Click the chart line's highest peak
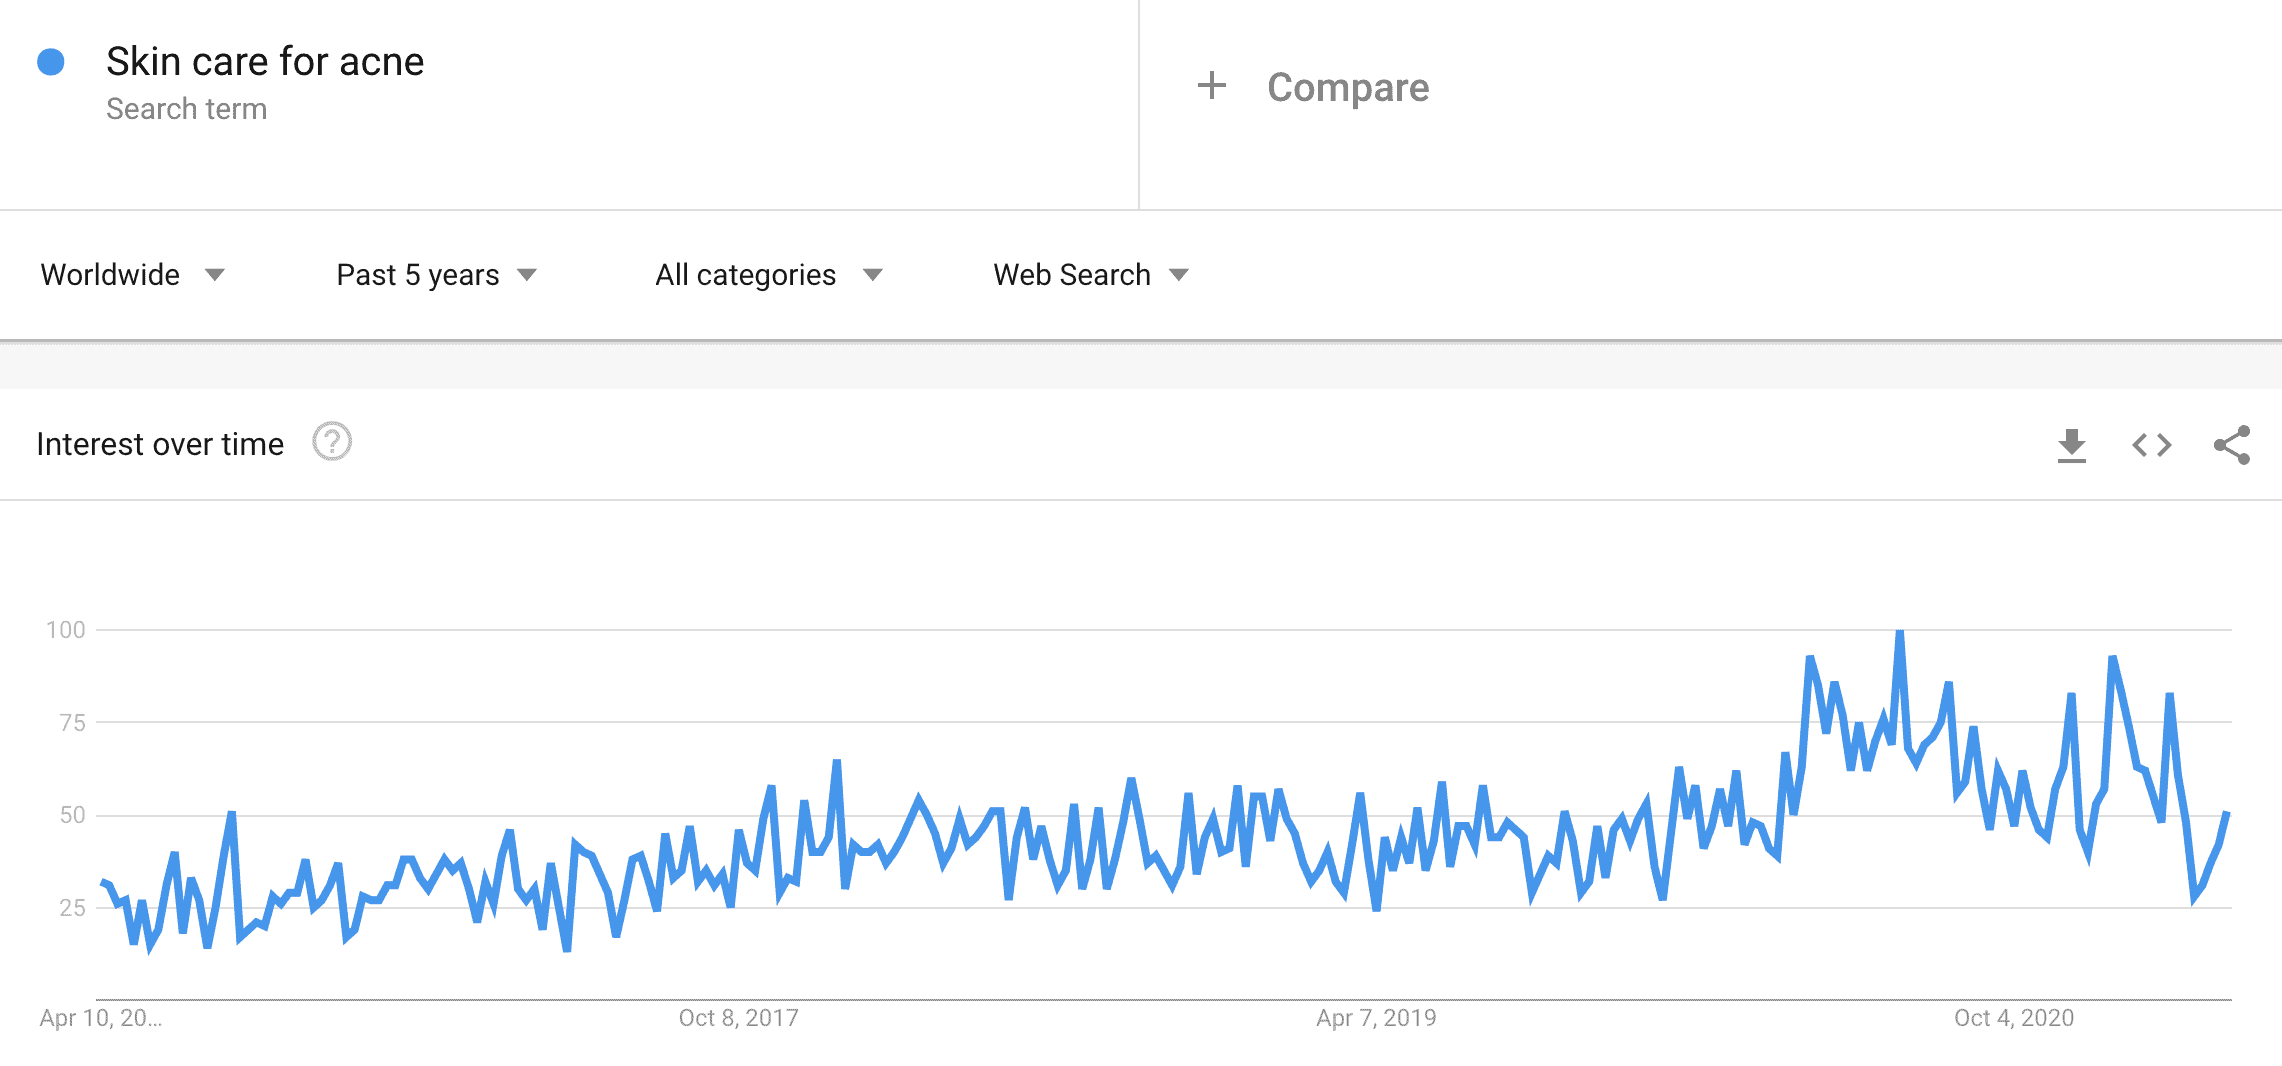2282x1066 pixels. 1899,634
